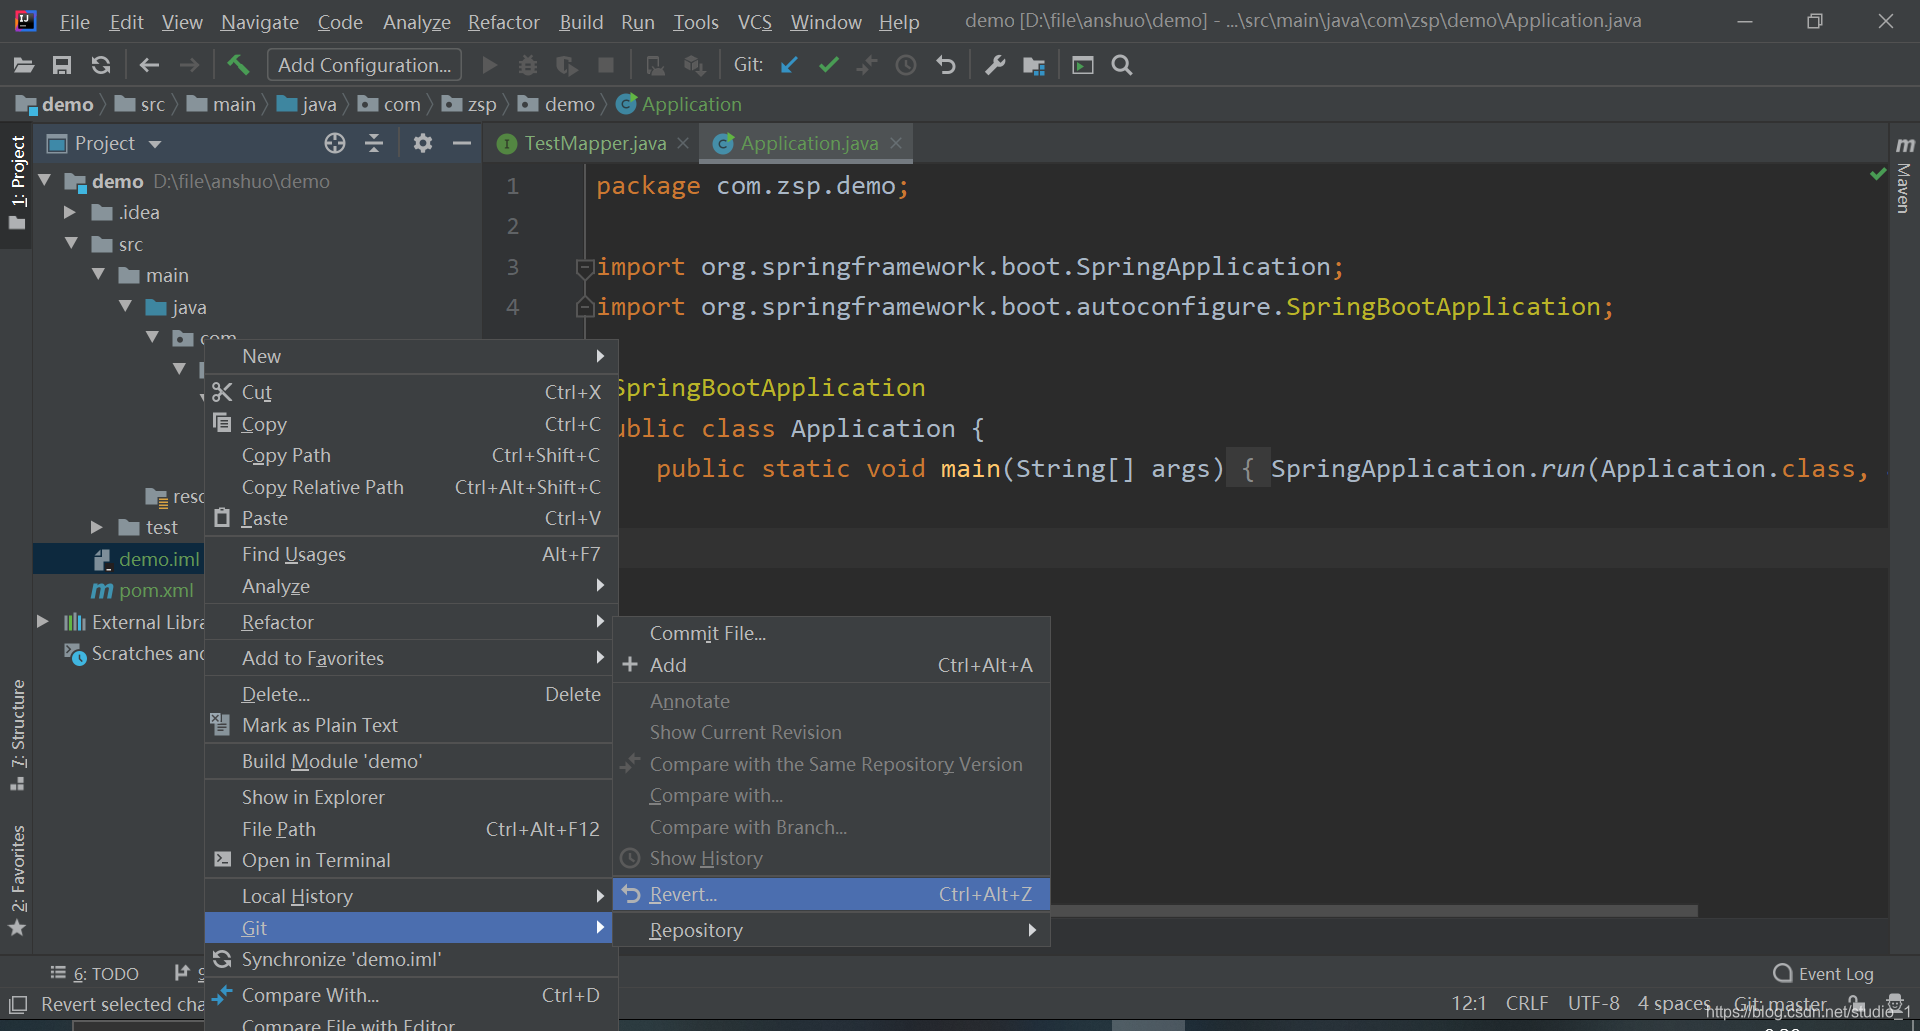Expand the test folder

click(x=97, y=527)
